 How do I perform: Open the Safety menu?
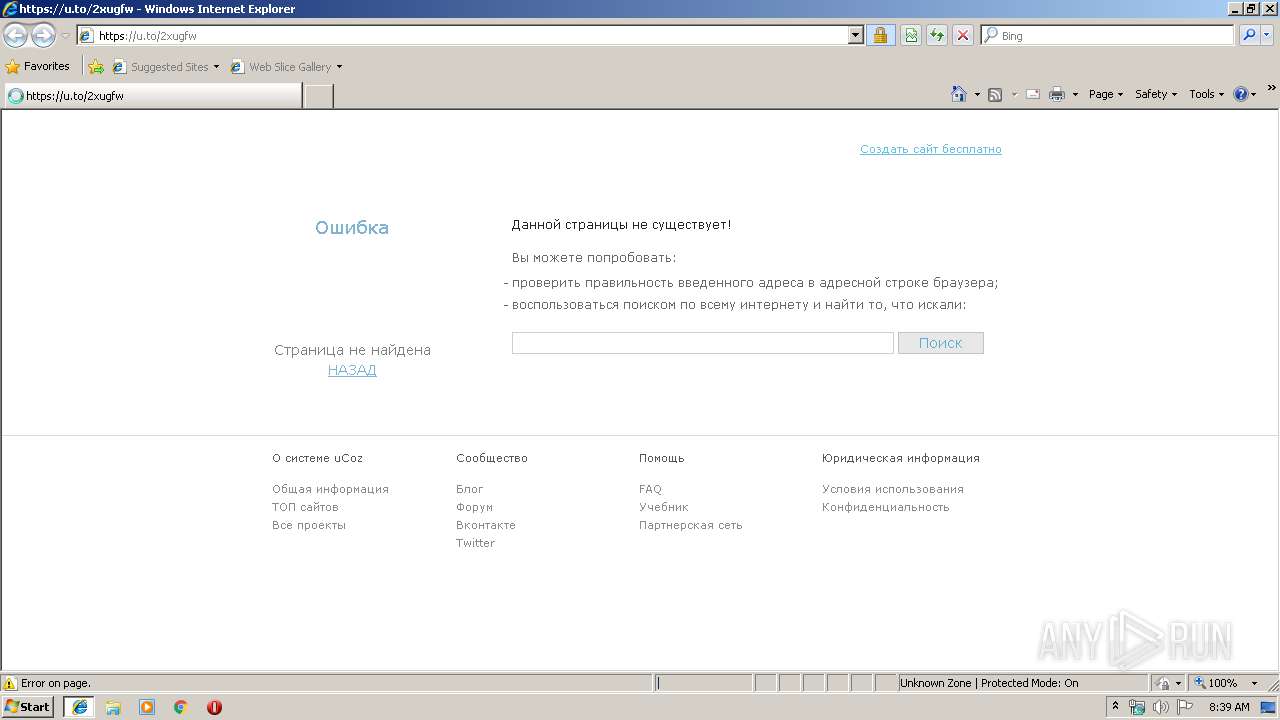(1156, 94)
